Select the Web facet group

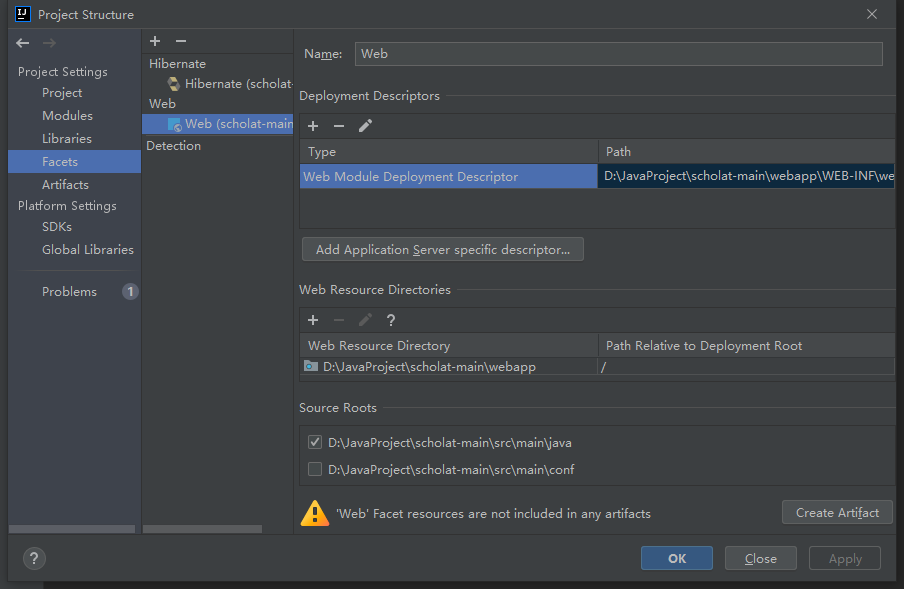(x=162, y=104)
